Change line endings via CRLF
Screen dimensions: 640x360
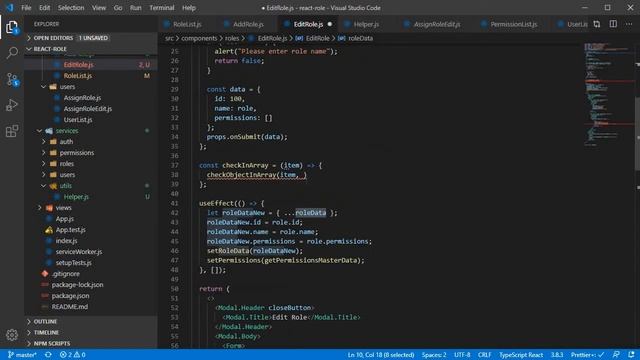(x=484, y=355)
